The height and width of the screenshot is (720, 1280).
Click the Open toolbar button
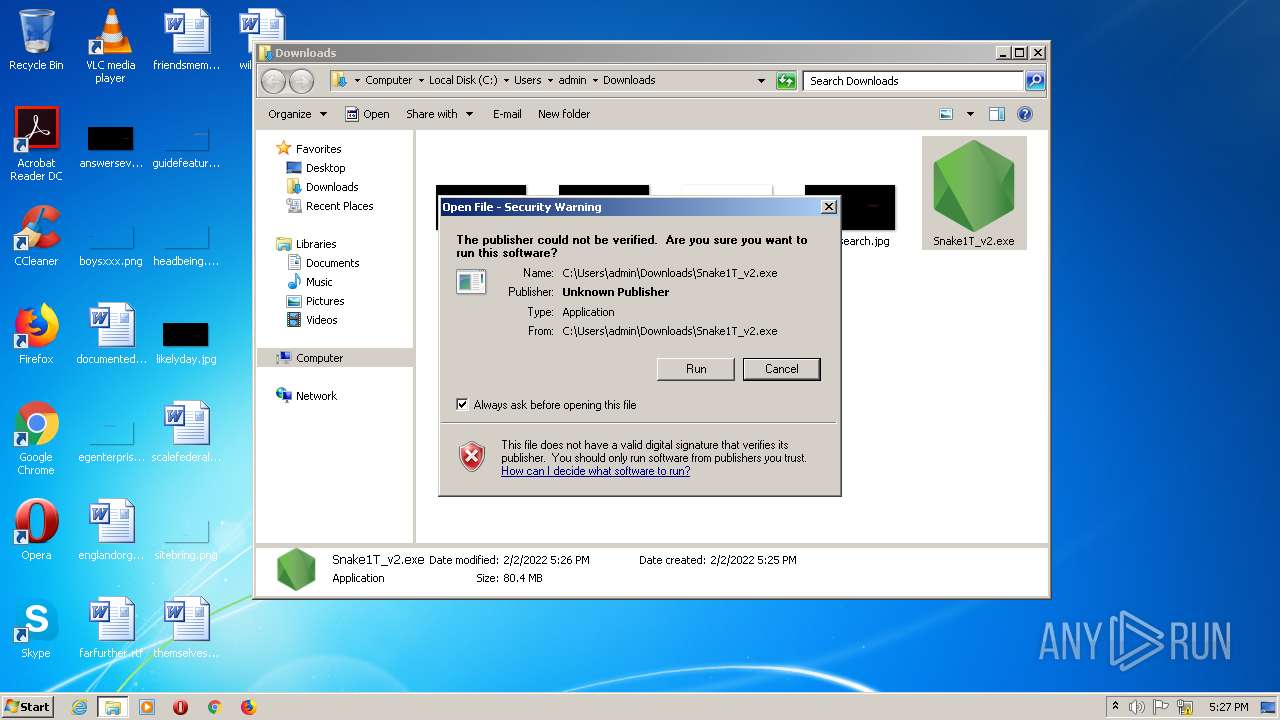tap(367, 114)
